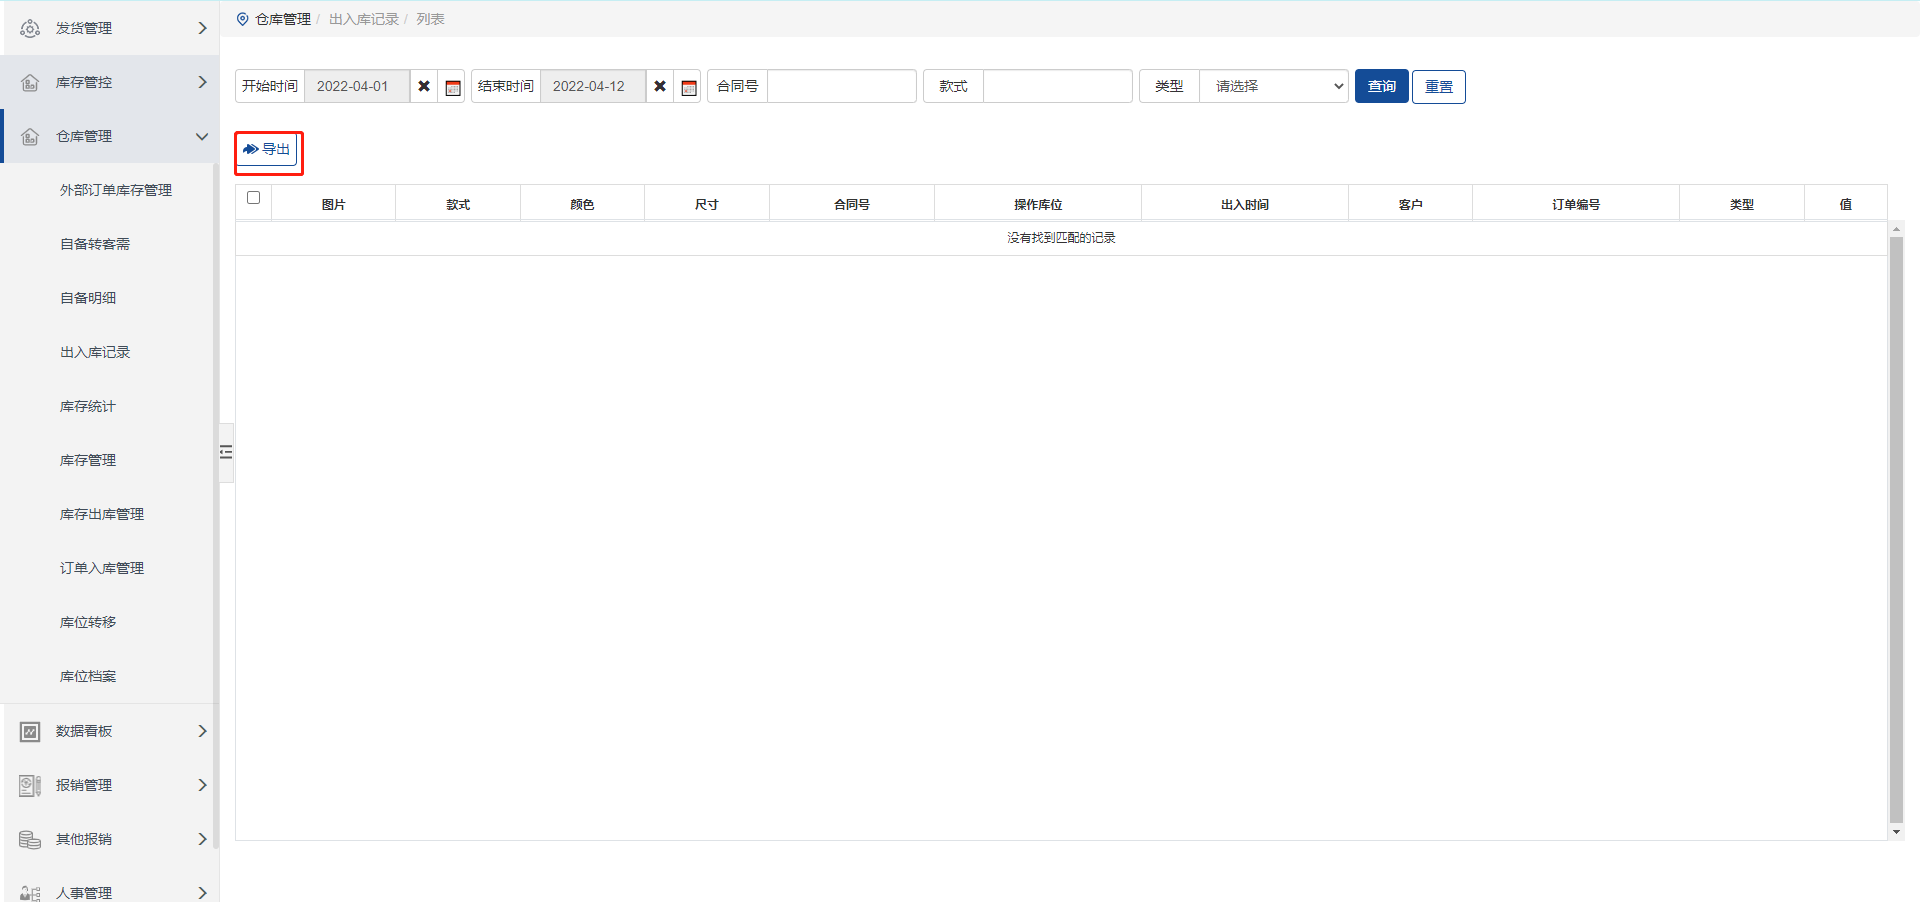Open the start date calendar picker
1920x902 pixels.
(452, 87)
